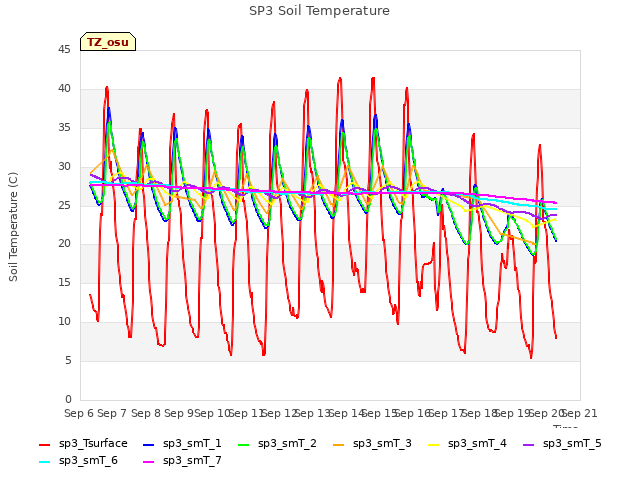This screenshot has width=640, height=480.
Task: Click the chart title SP3 Soil Temperature
Action: click(x=320, y=11)
